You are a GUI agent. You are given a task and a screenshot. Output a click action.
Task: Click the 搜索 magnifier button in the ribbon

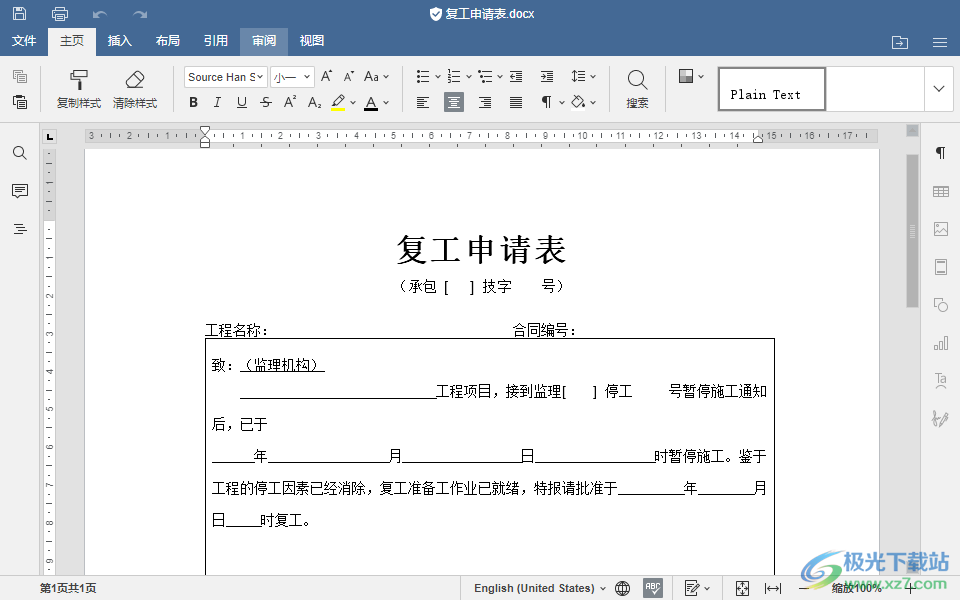637,89
